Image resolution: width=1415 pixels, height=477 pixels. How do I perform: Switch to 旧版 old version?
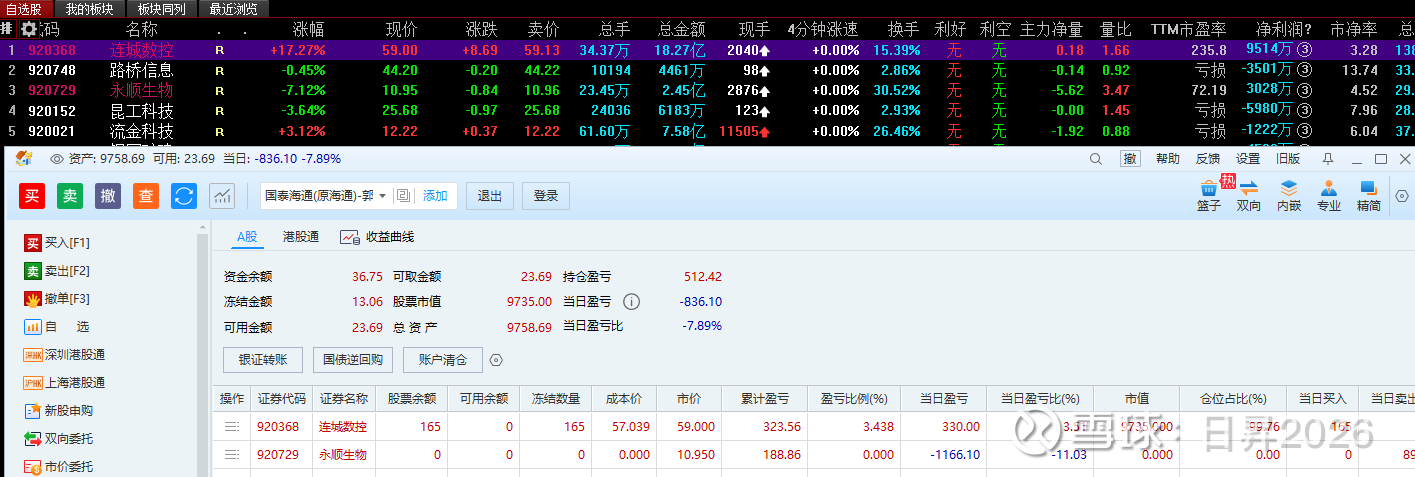(x=1288, y=159)
